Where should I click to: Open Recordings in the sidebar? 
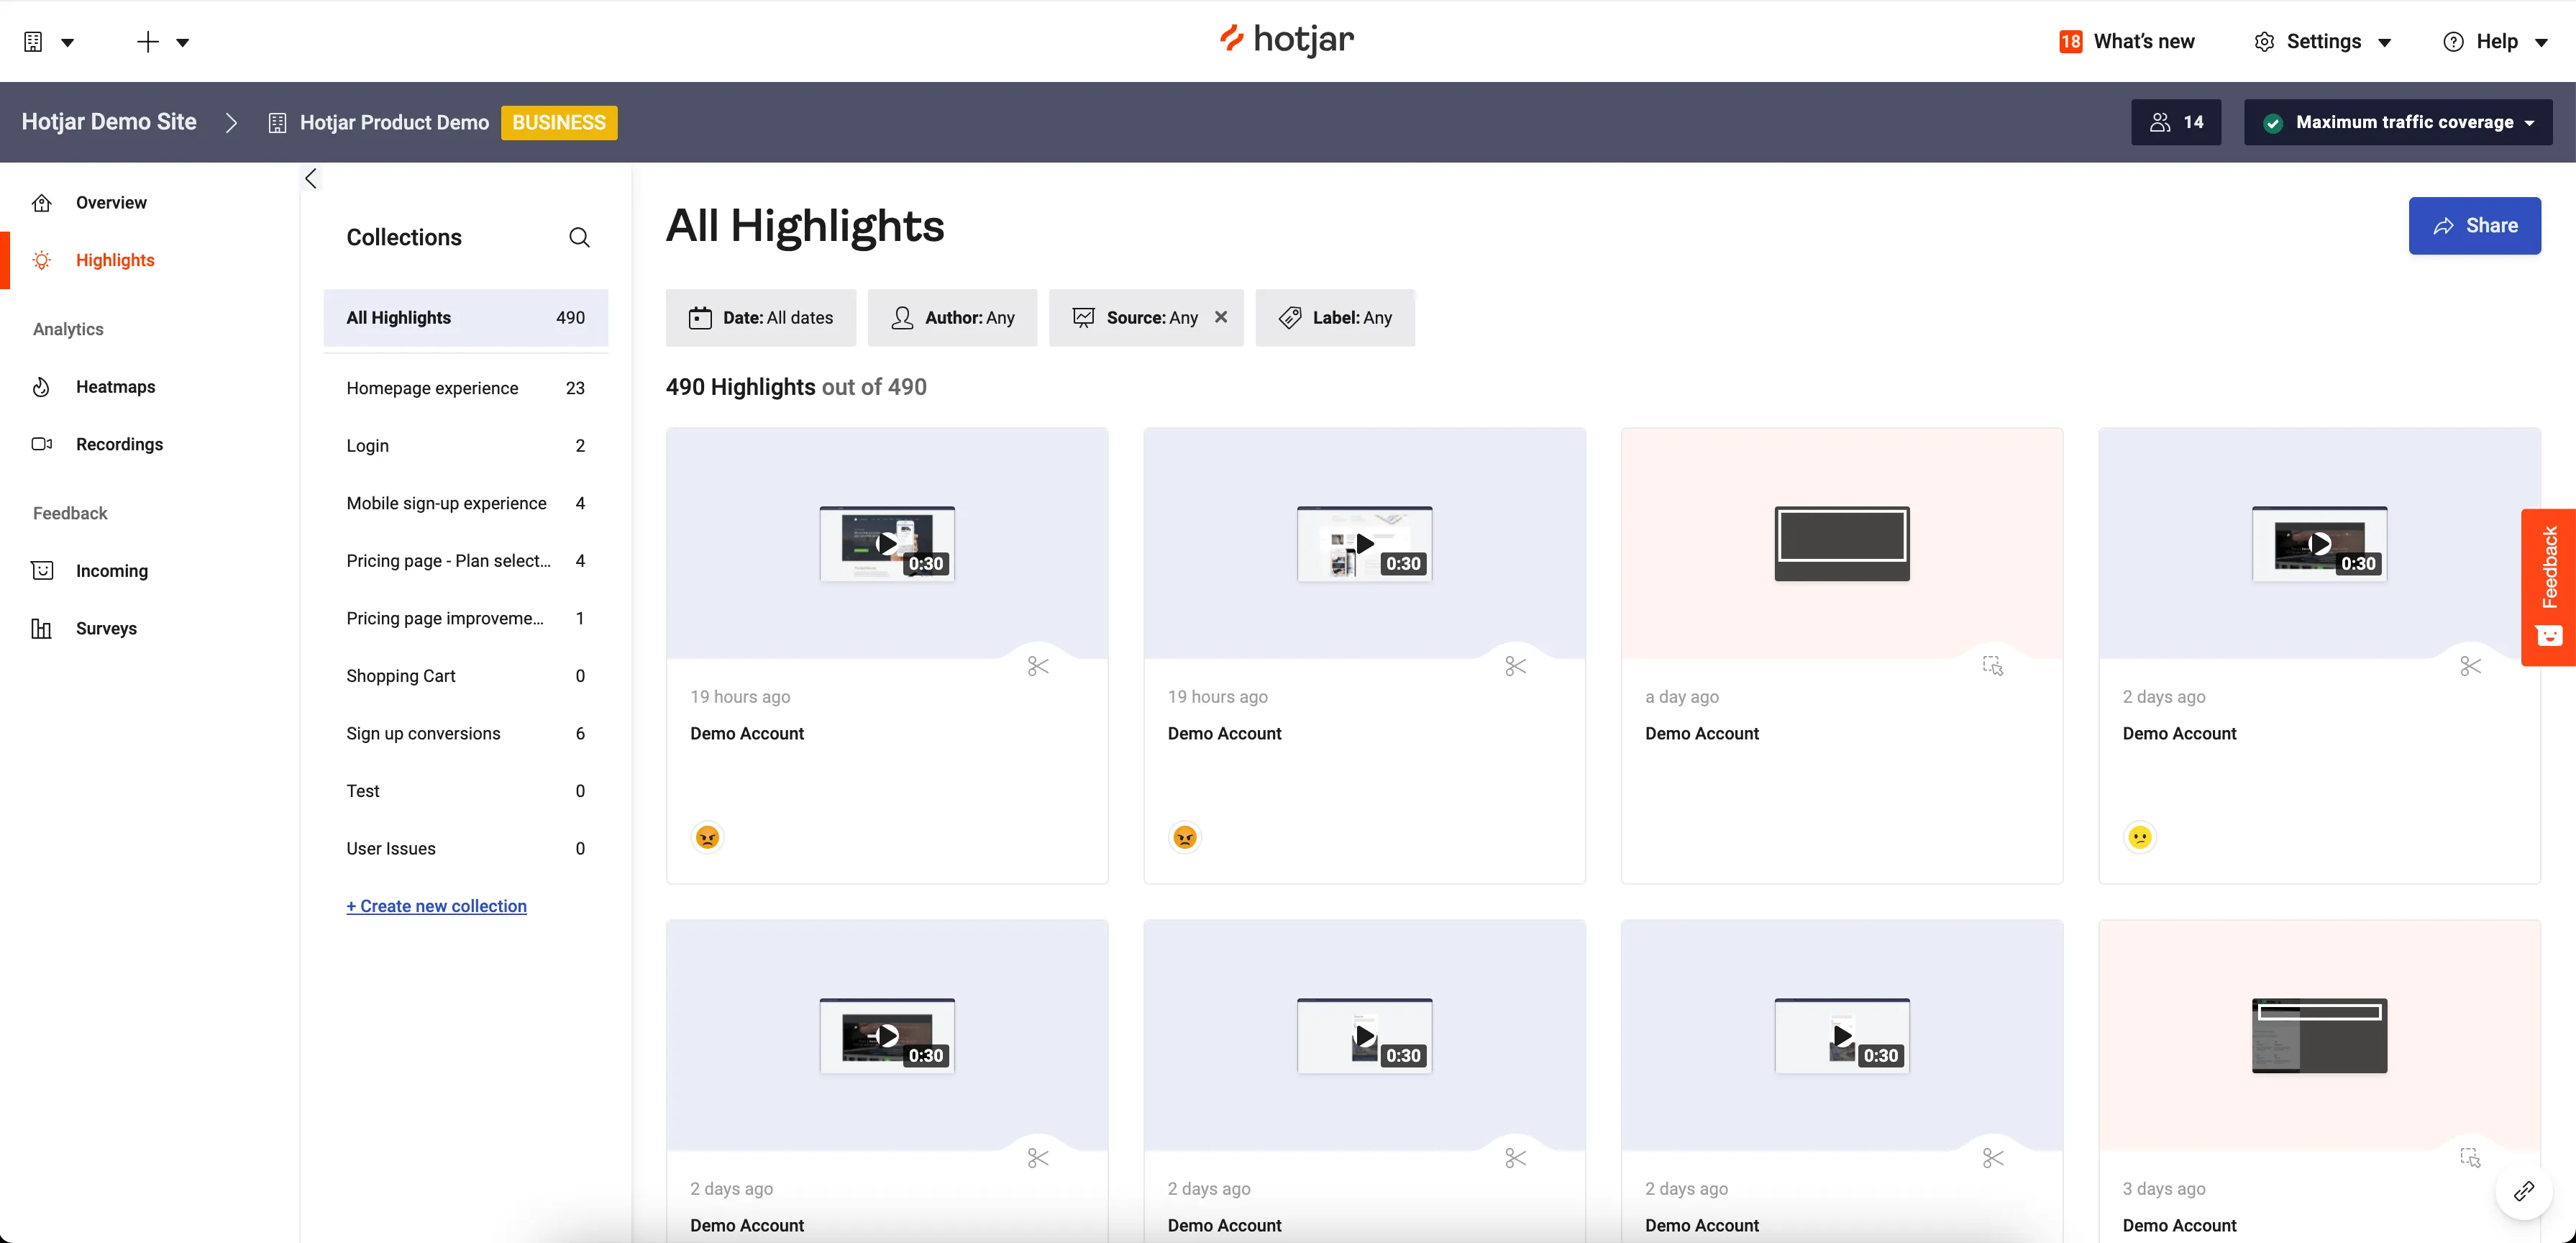pos(119,444)
